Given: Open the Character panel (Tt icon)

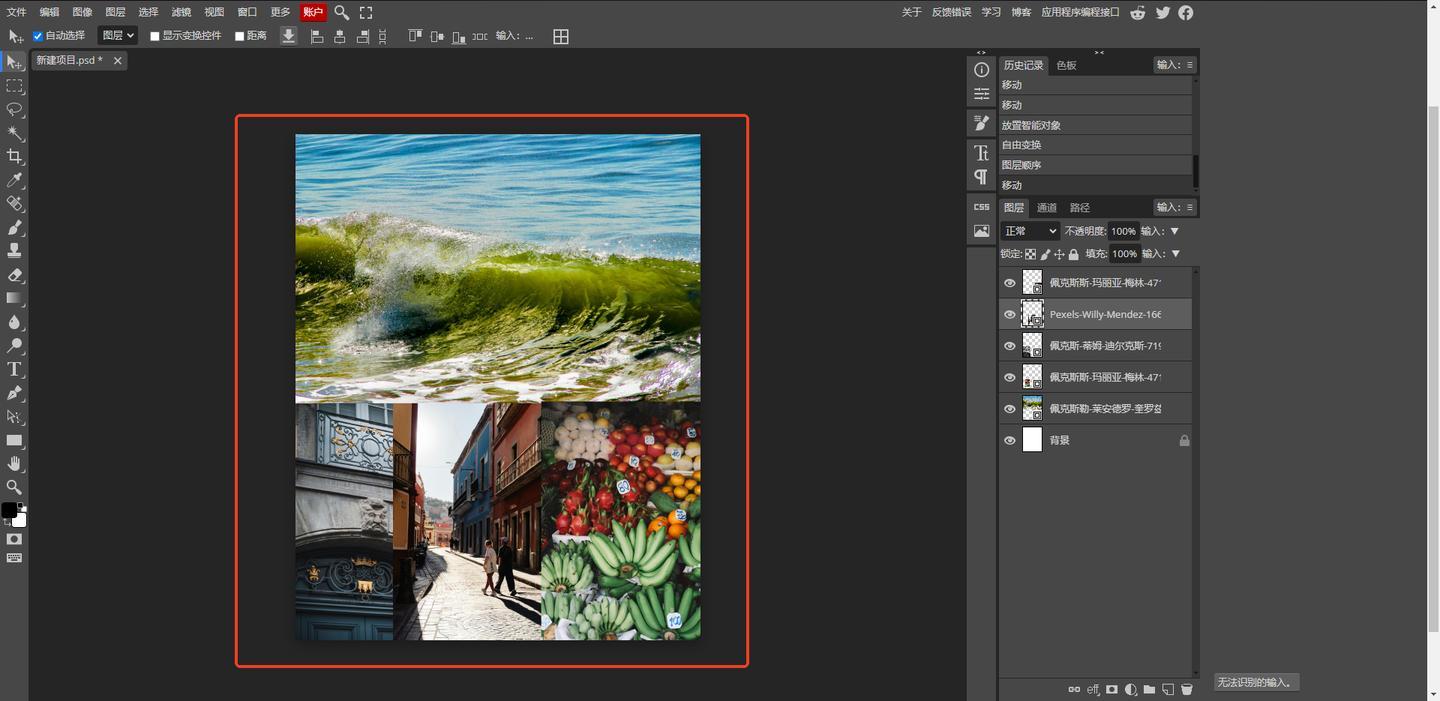Looking at the screenshot, I should 981,153.
